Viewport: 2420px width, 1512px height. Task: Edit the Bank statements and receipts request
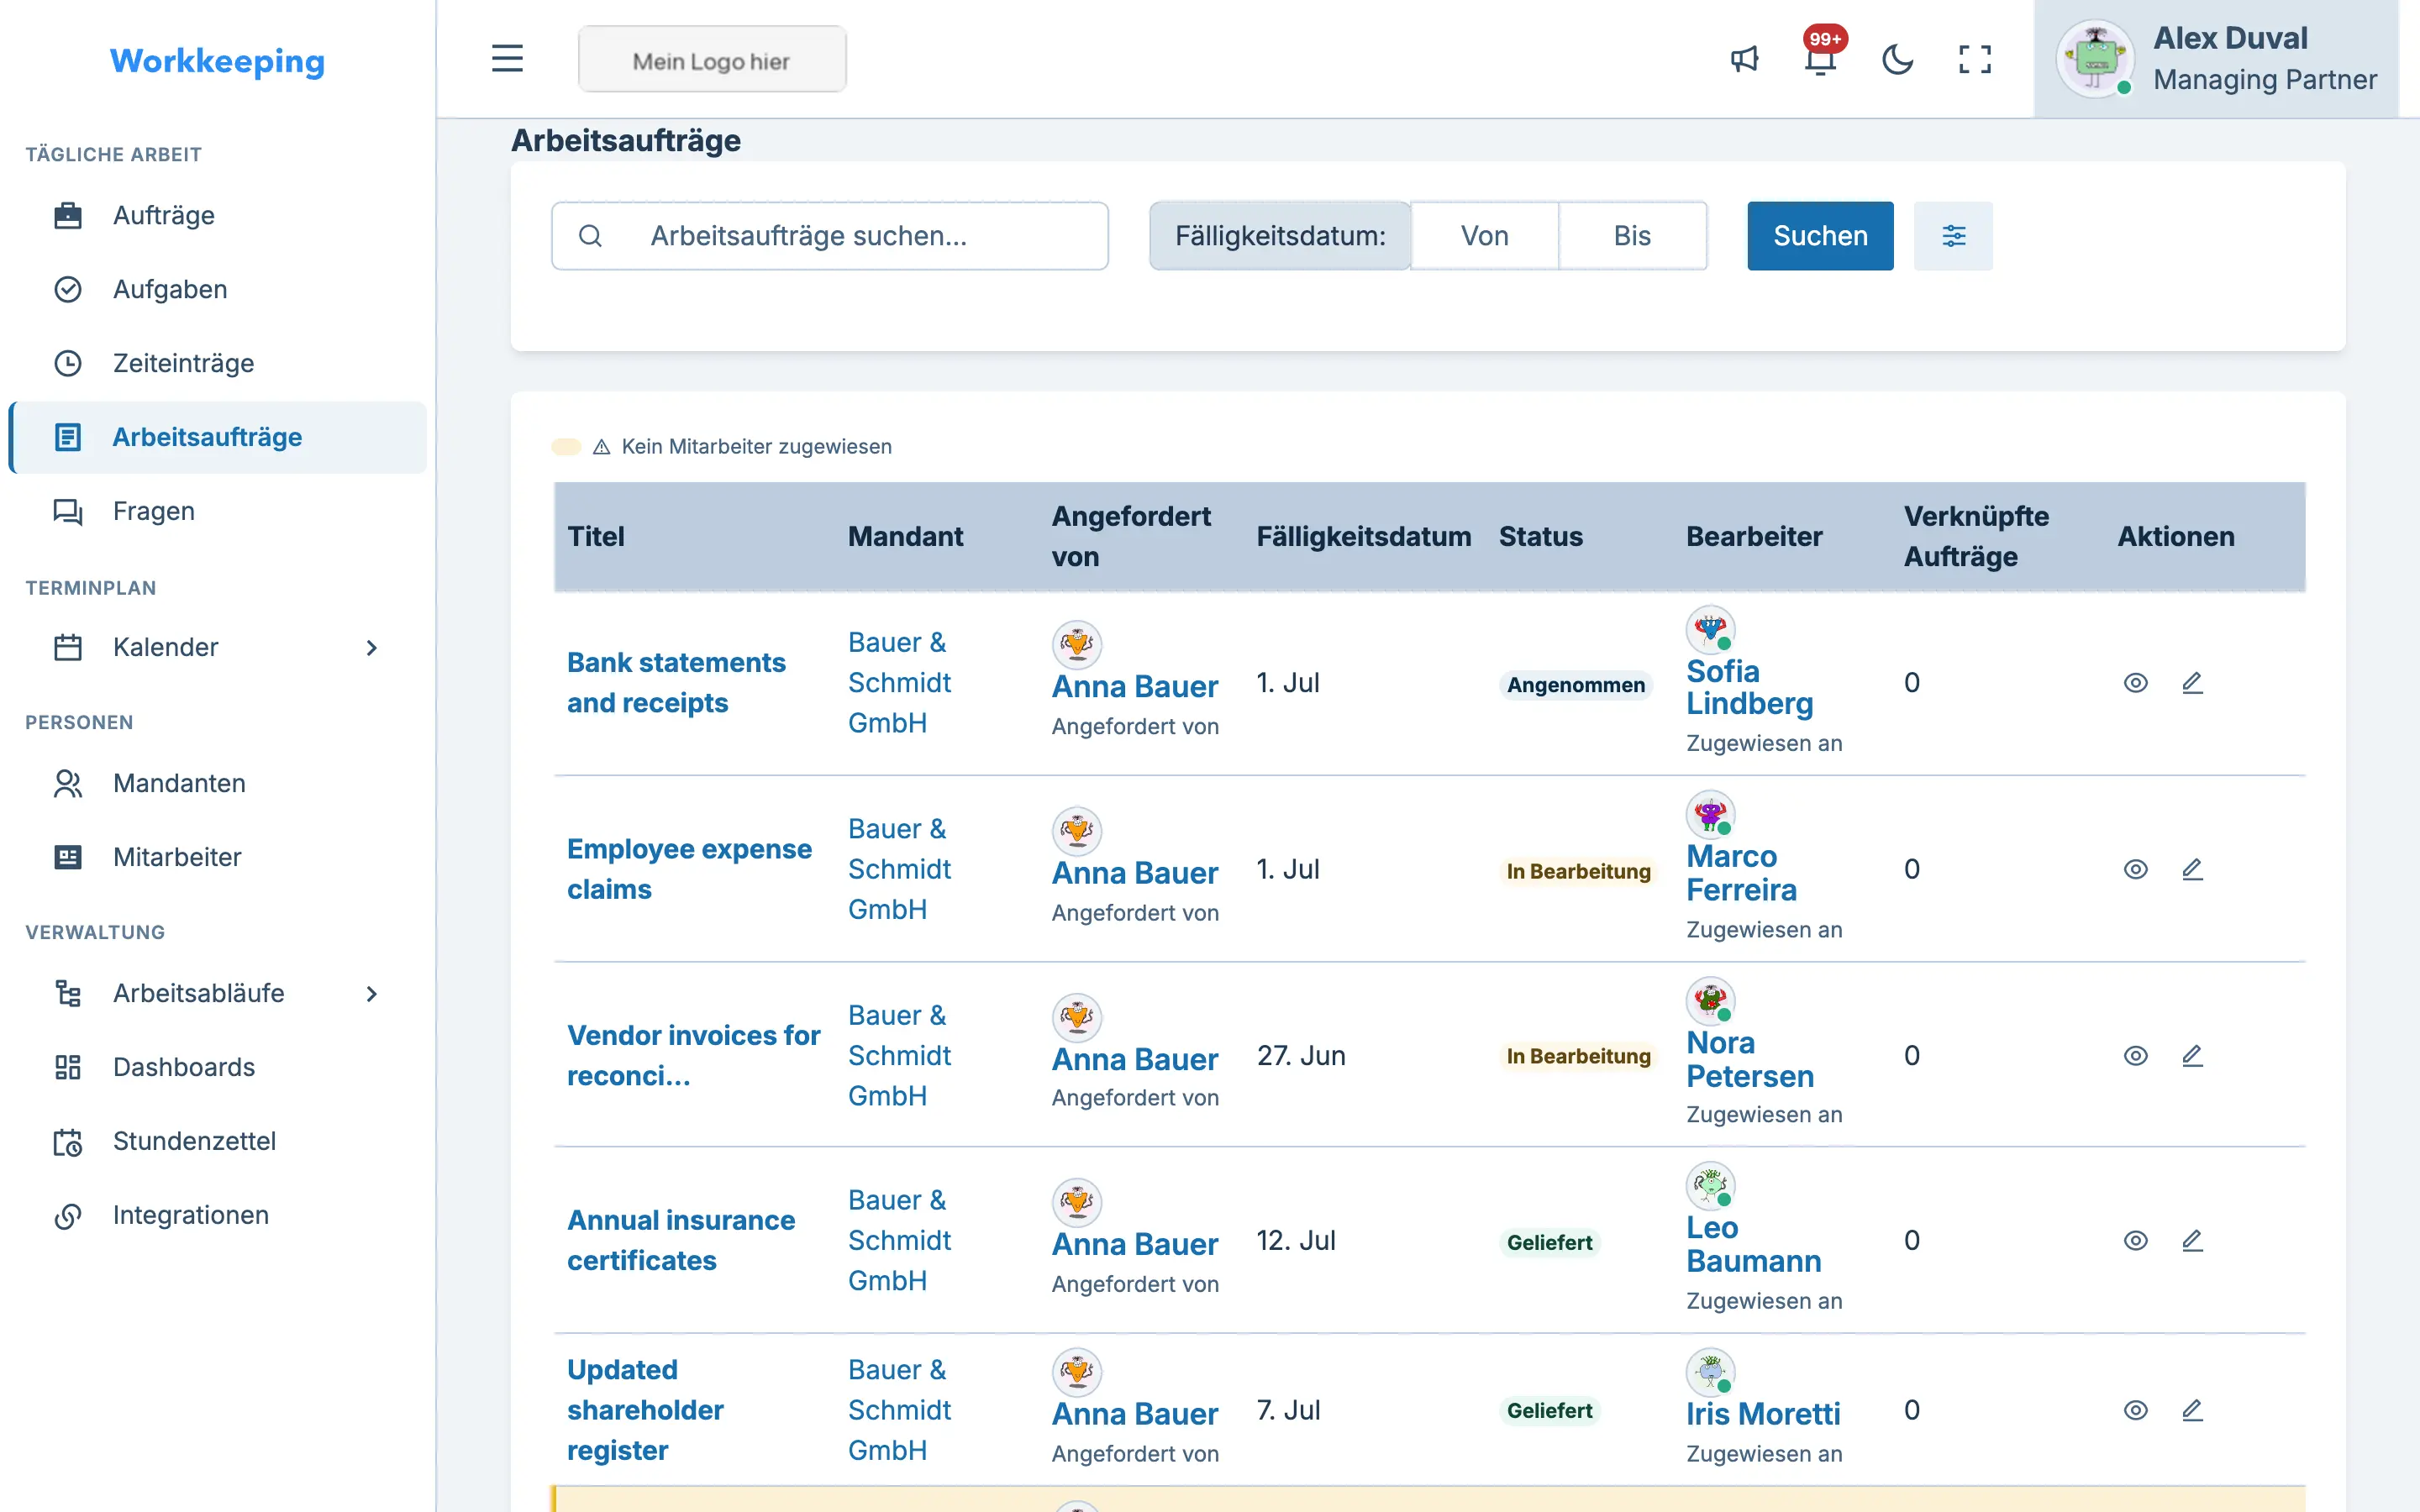2192,683
